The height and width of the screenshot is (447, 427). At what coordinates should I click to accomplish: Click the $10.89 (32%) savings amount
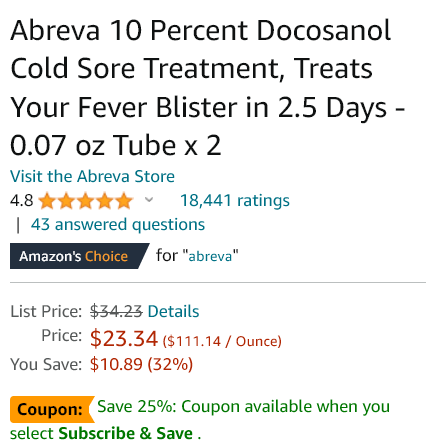click(141, 364)
